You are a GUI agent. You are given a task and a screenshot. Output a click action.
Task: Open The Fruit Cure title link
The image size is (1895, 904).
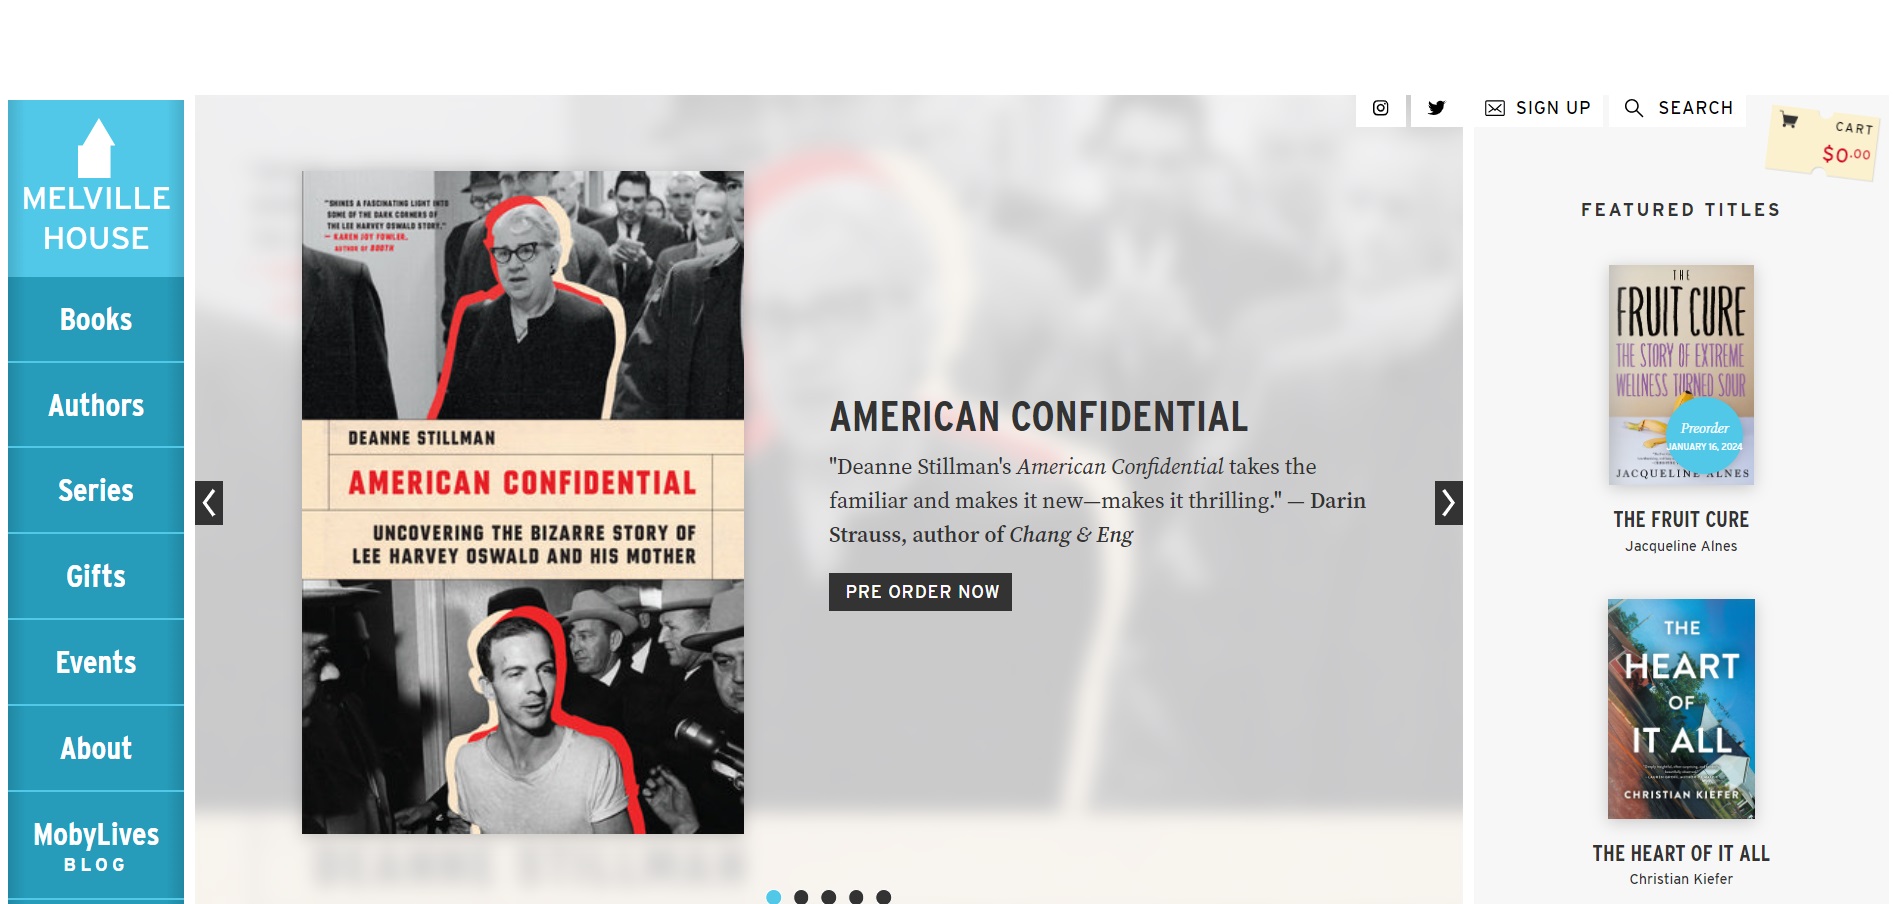tap(1681, 520)
